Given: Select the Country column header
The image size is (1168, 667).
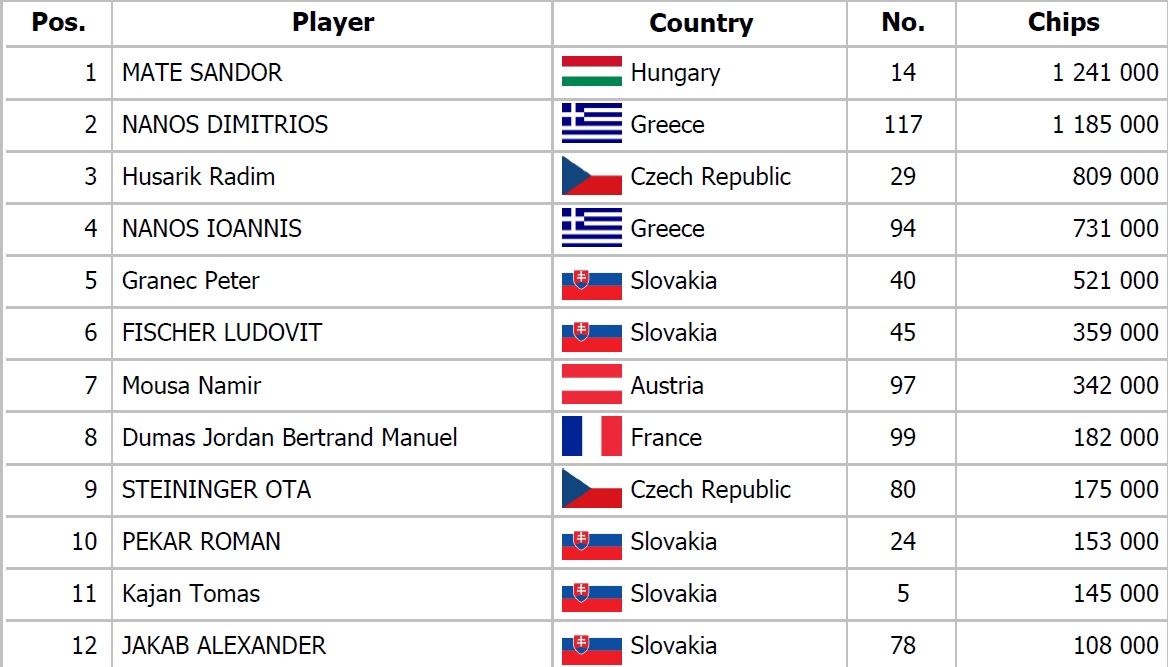Looking at the screenshot, I should click(x=701, y=23).
